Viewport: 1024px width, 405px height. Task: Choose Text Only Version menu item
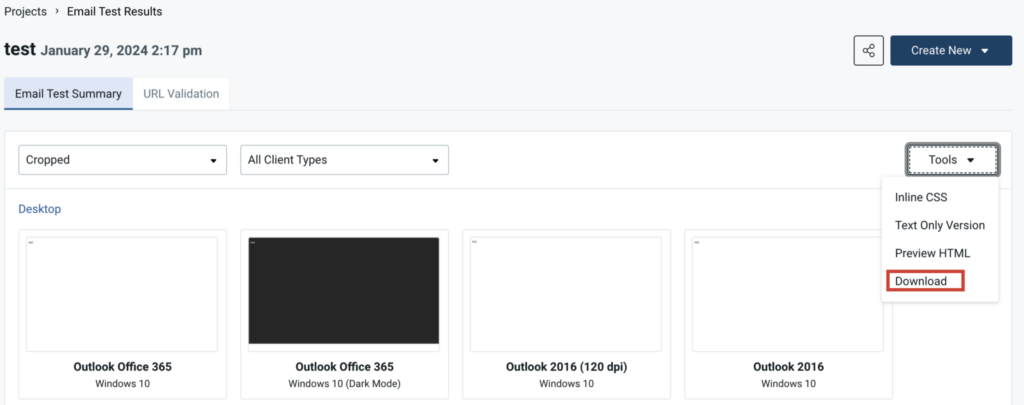tap(940, 225)
